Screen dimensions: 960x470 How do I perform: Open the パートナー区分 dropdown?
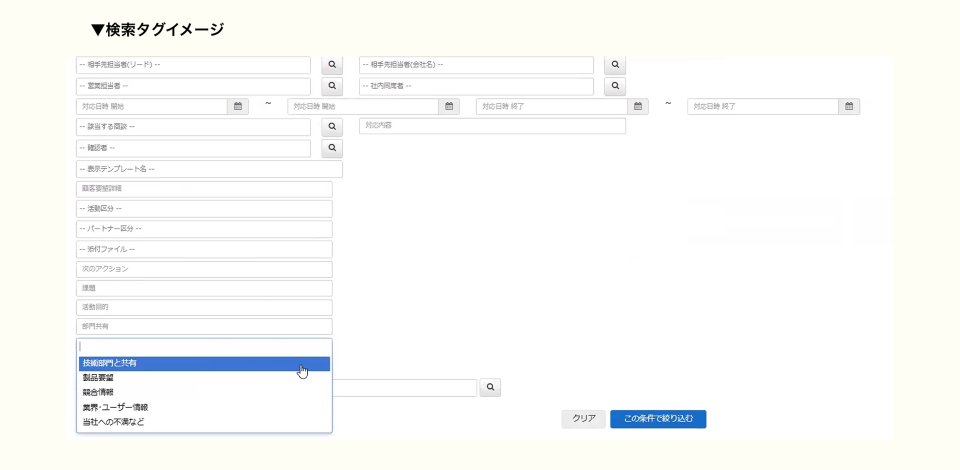(x=204, y=229)
